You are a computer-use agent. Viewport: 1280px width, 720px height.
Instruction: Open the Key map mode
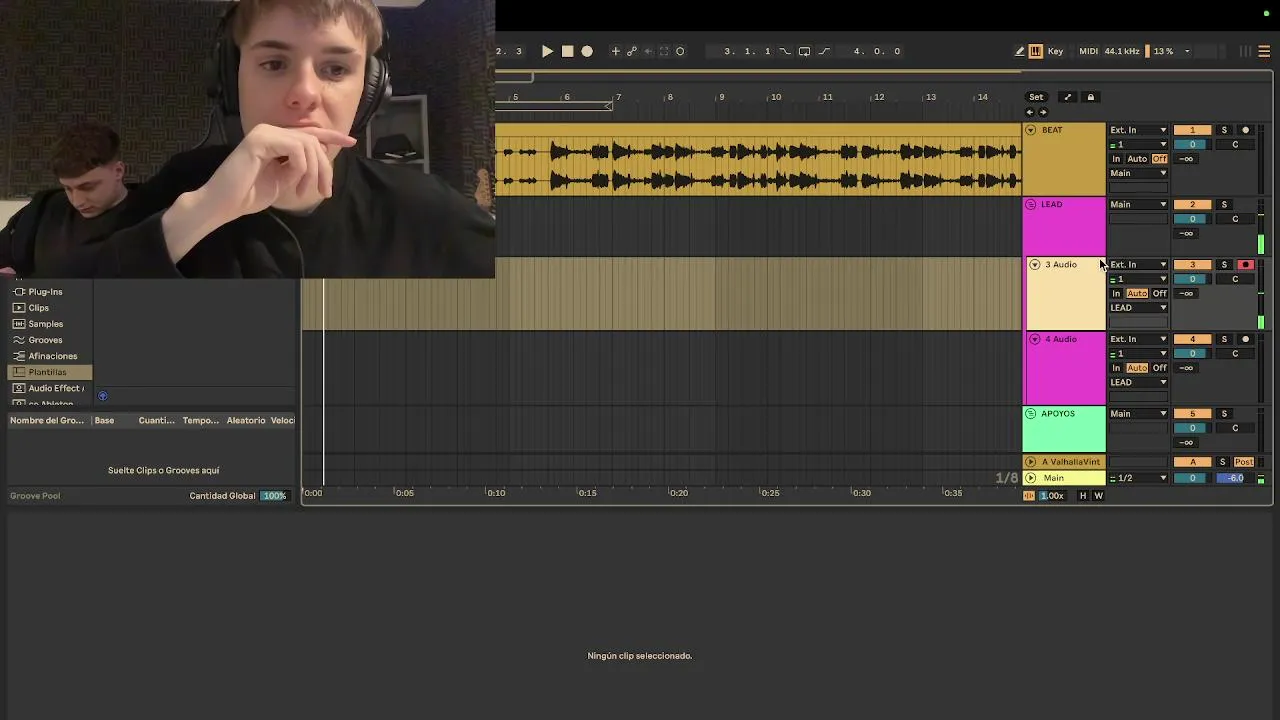point(1056,51)
